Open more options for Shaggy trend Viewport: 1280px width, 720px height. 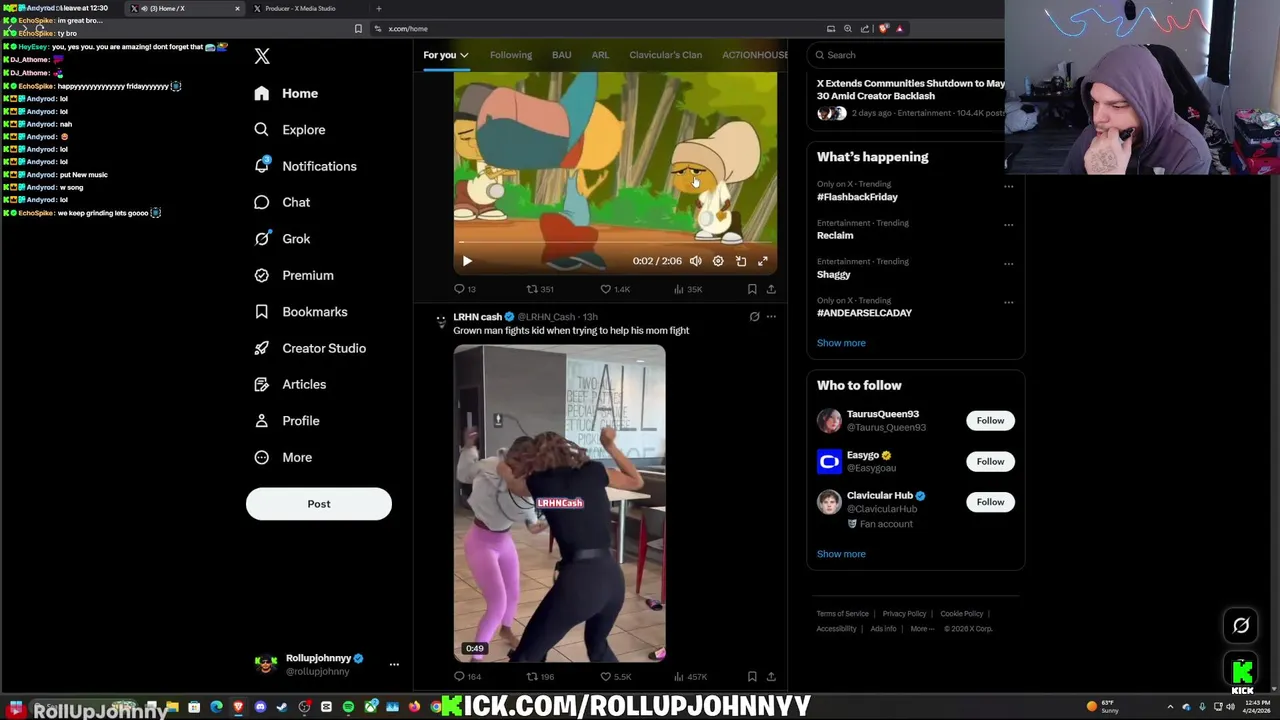1008,264
